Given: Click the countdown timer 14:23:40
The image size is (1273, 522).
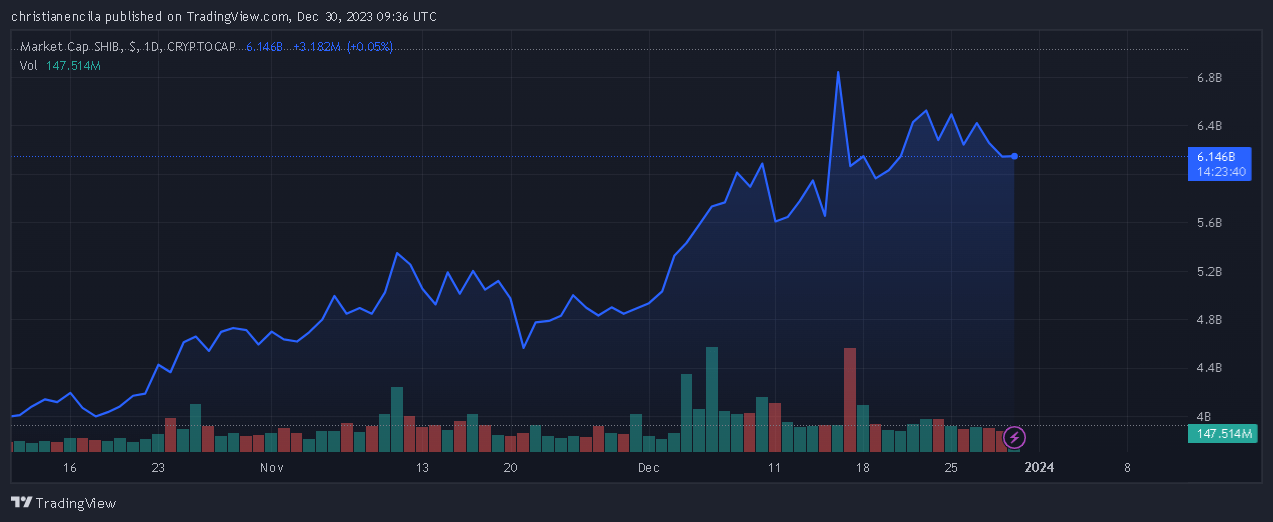Looking at the screenshot, I should pyautogui.click(x=1219, y=172).
